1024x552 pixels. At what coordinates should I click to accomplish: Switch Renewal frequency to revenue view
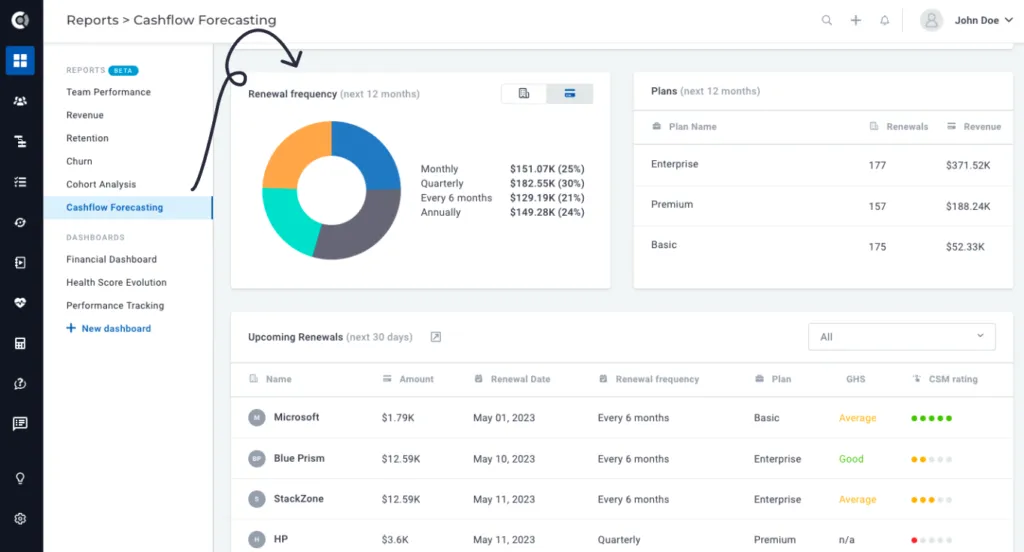[570, 94]
